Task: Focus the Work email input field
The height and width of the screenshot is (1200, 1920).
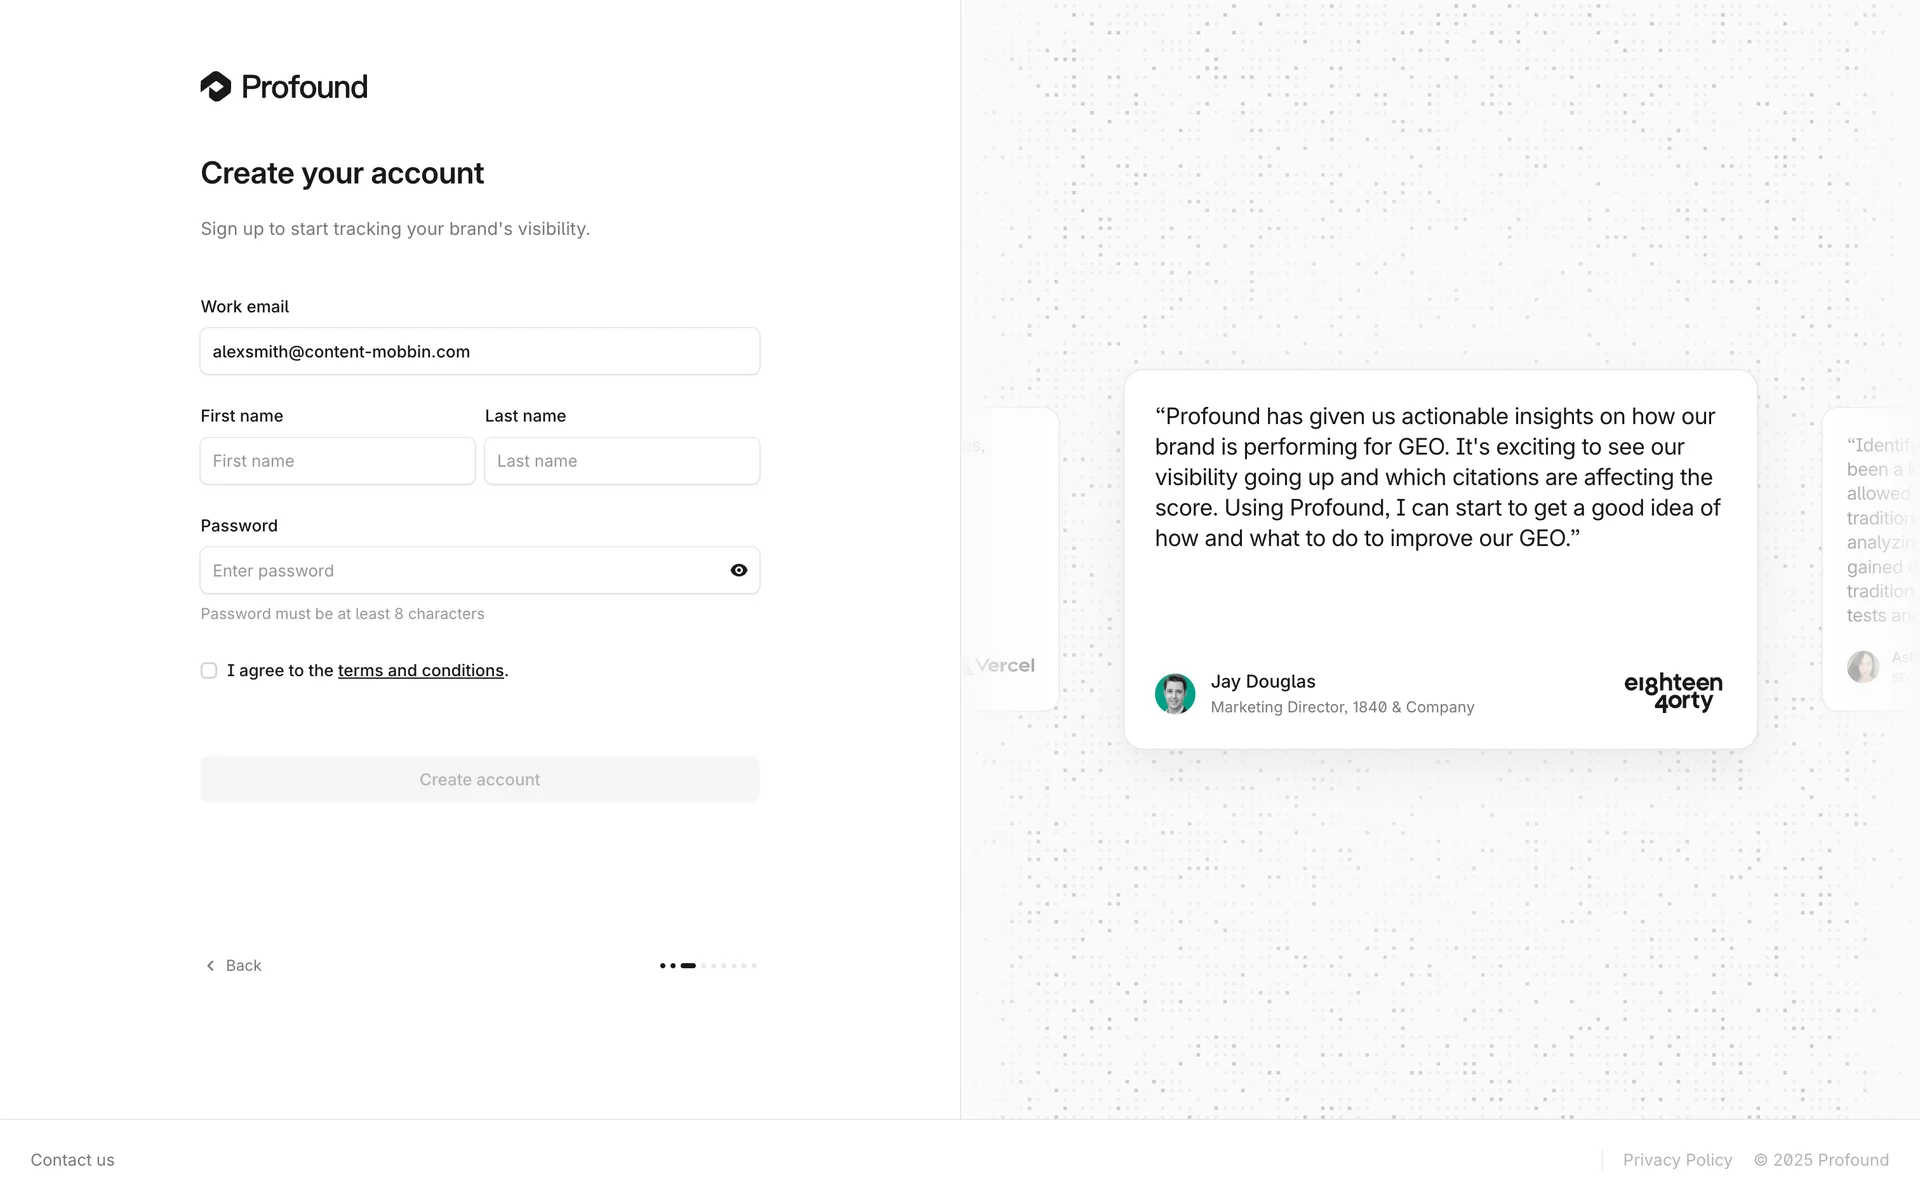Action: click(480, 351)
